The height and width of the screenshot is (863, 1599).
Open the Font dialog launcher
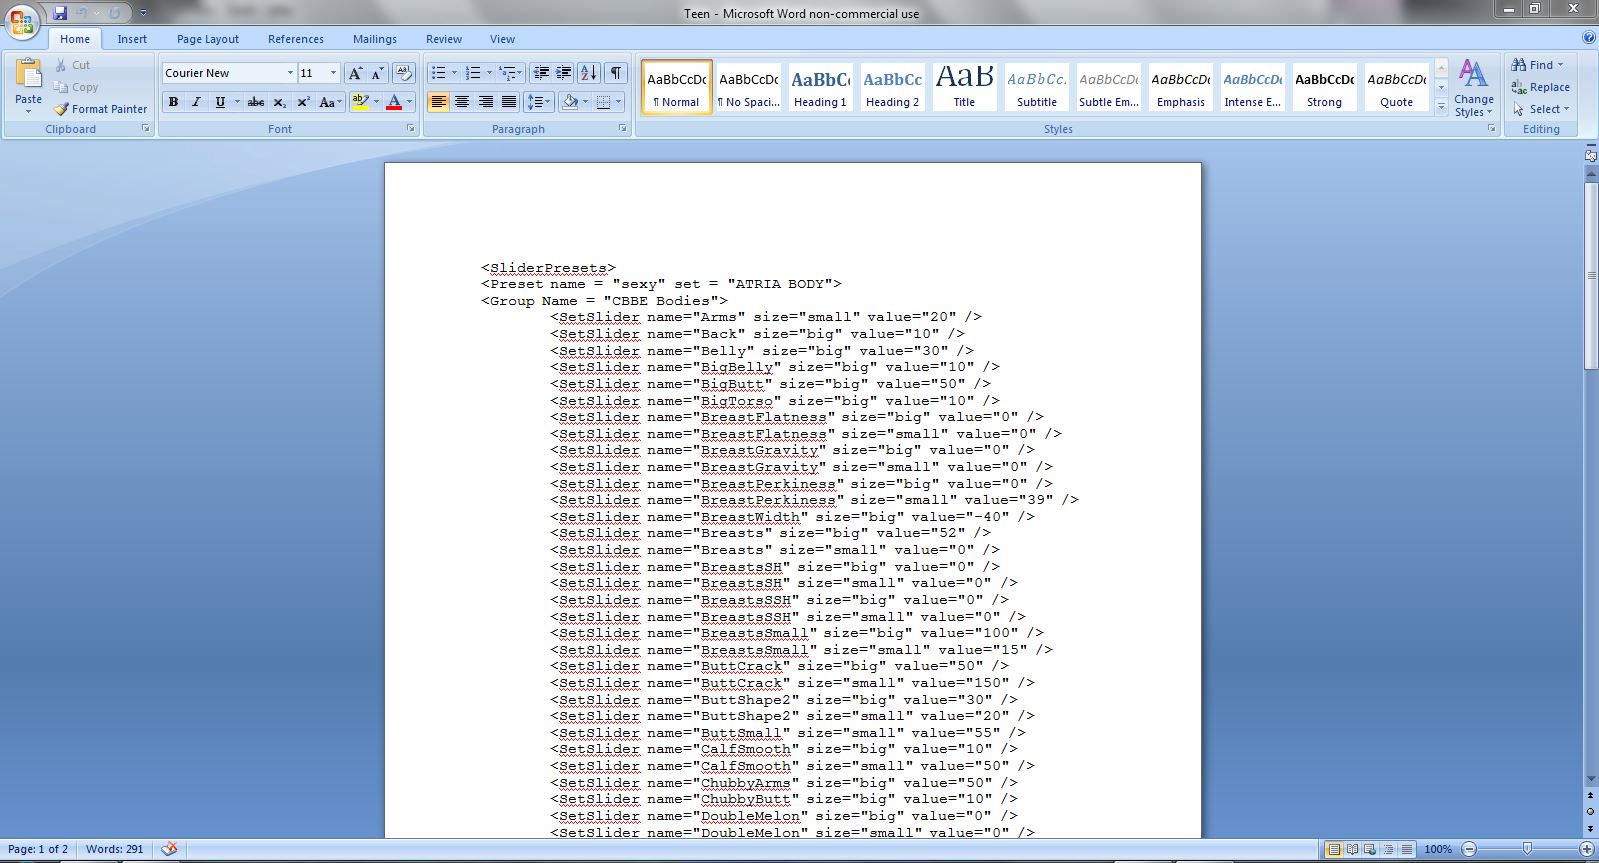coord(410,129)
